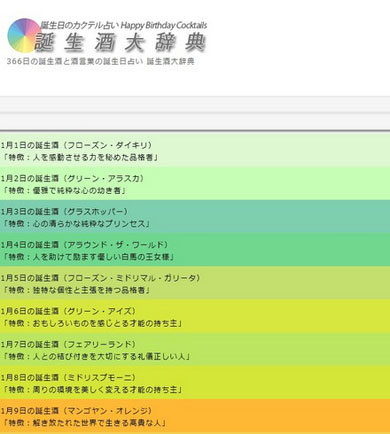Click the rainbow color wheel logo
390x434 pixels.
(24, 36)
